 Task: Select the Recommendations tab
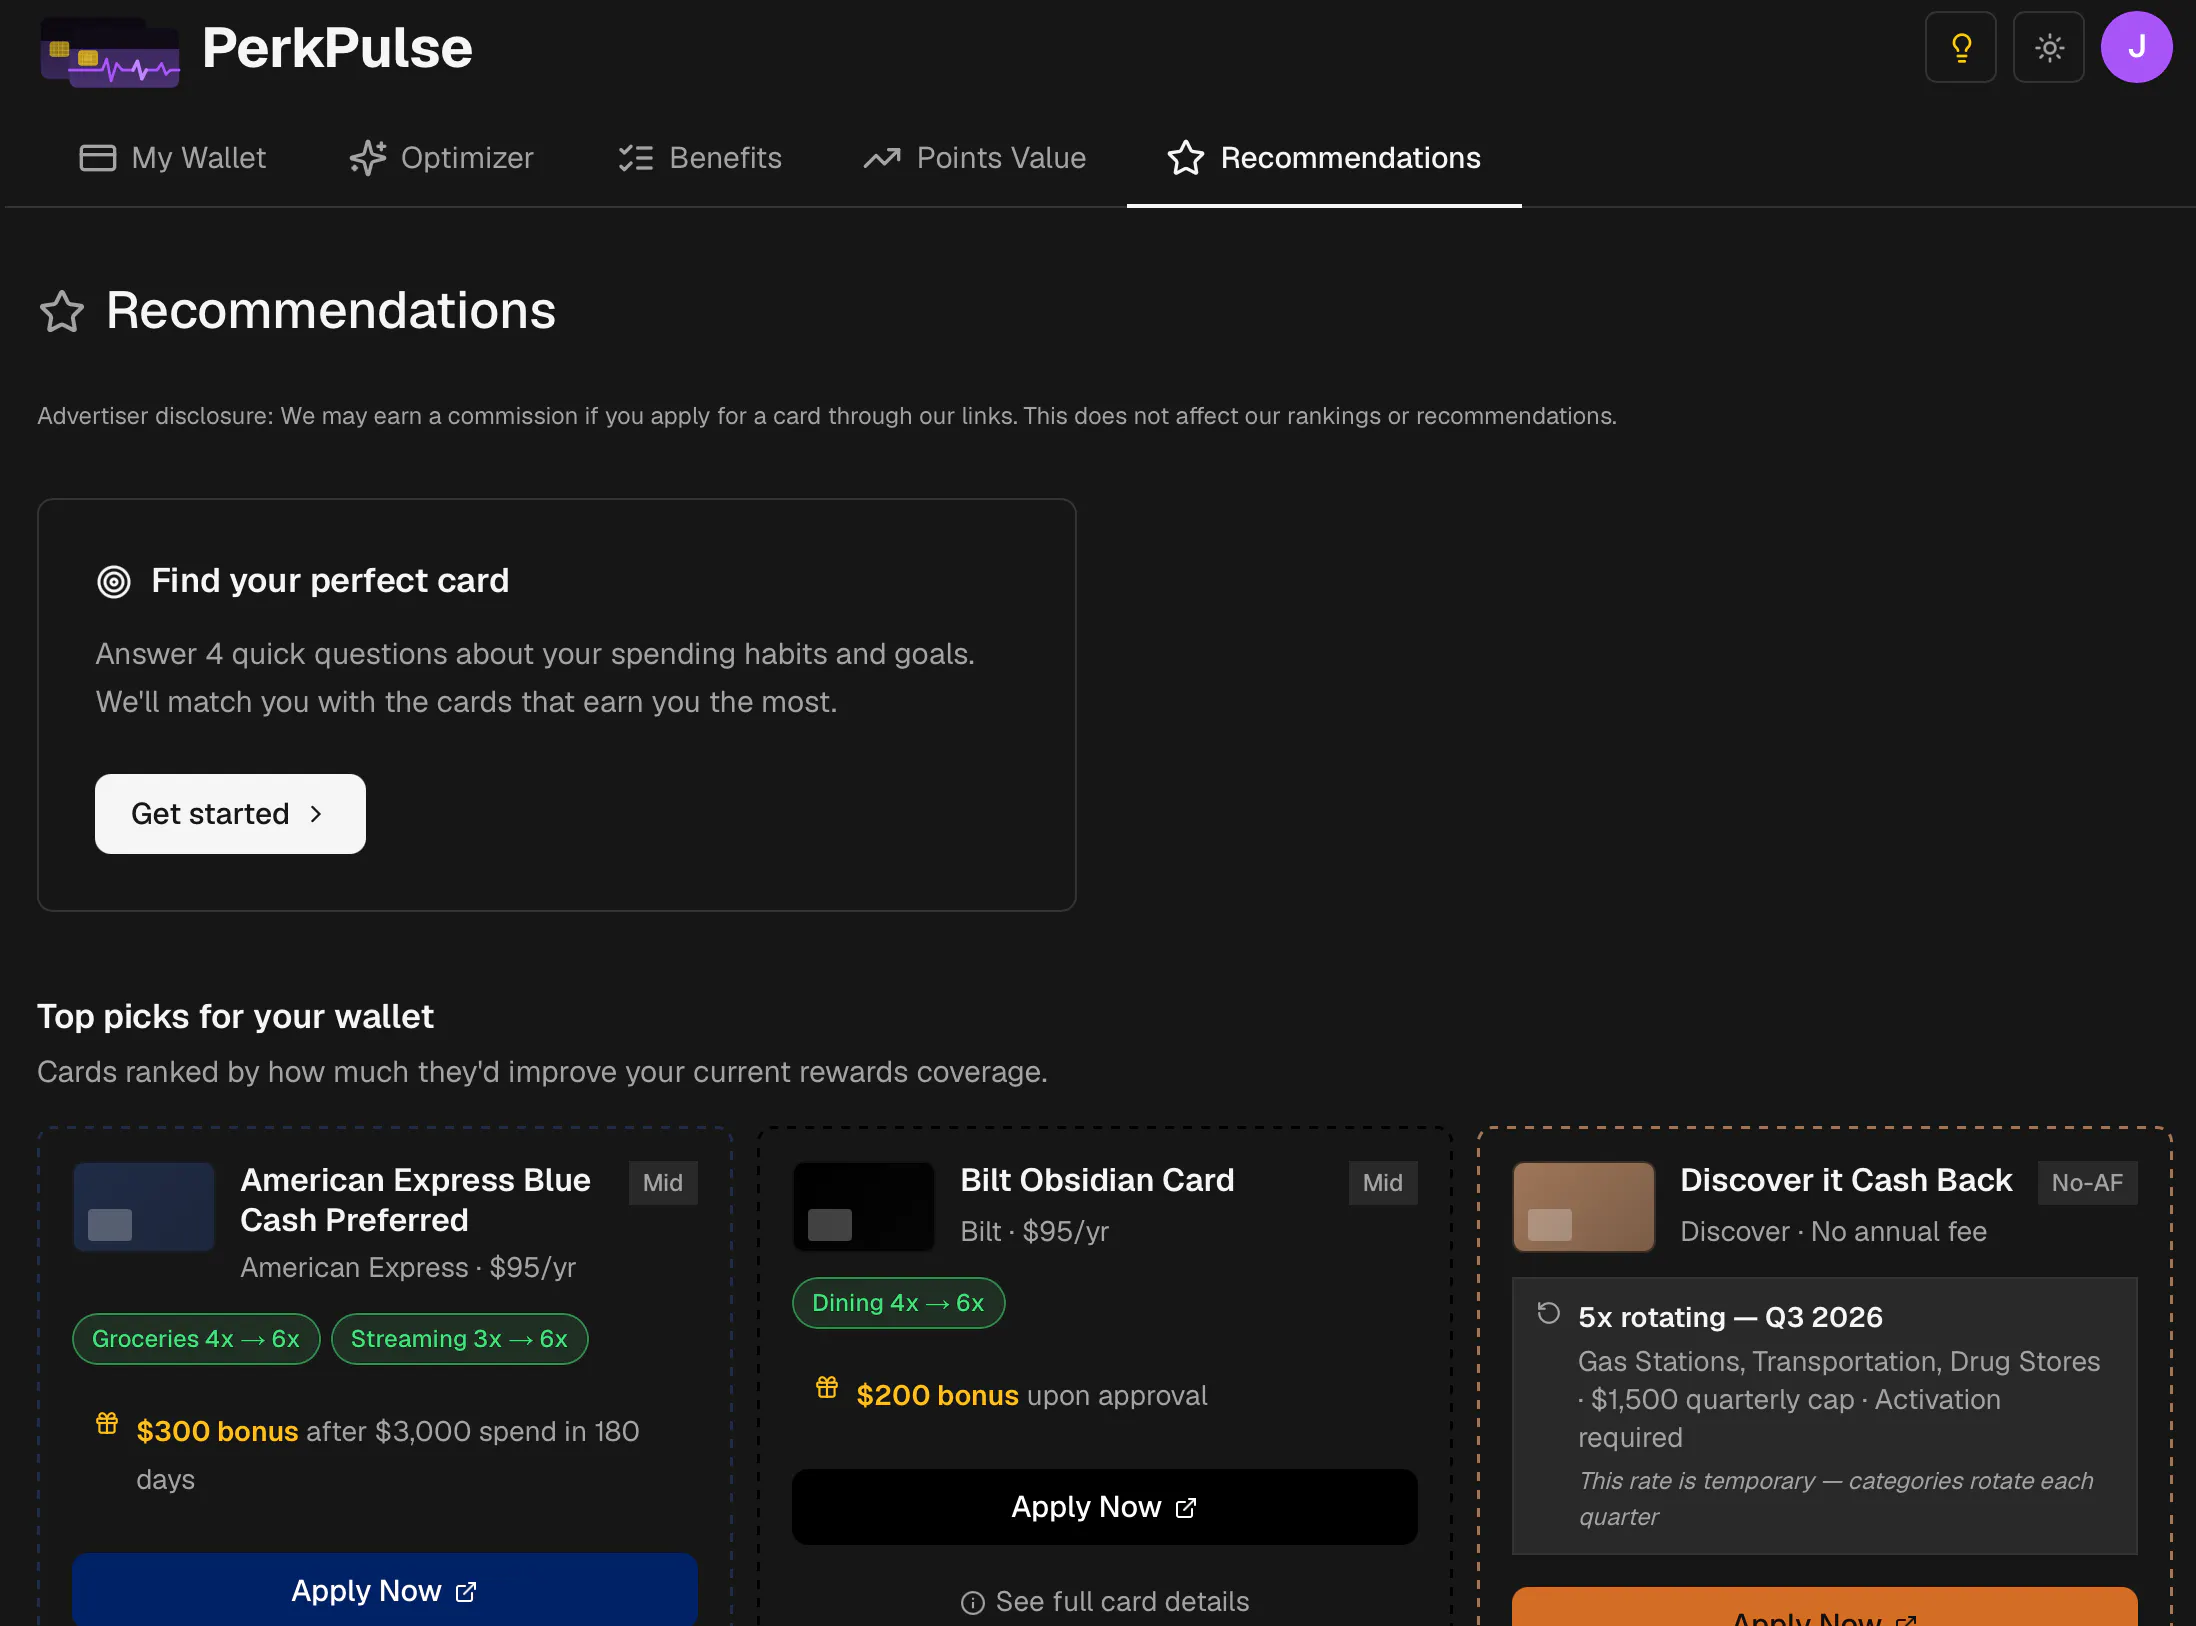click(x=1324, y=158)
